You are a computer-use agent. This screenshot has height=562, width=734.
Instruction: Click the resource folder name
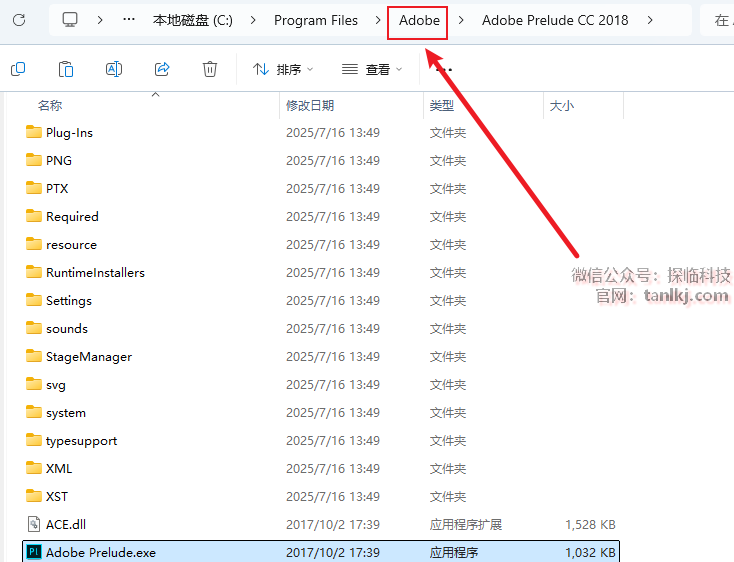click(x=71, y=245)
